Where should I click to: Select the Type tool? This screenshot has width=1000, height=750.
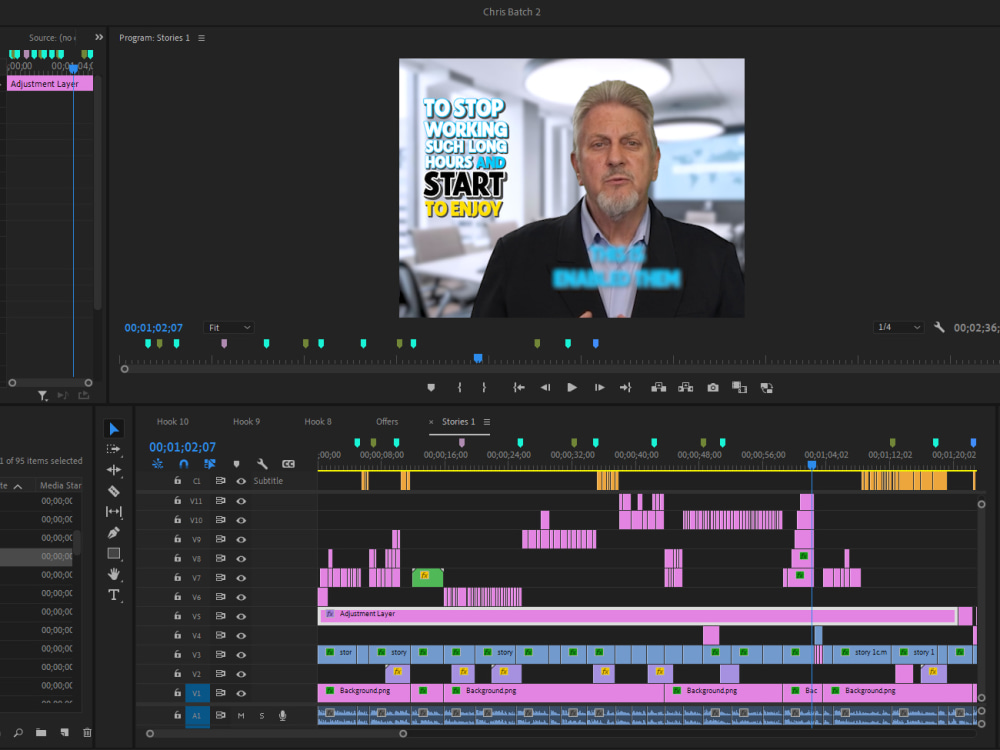pyautogui.click(x=114, y=595)
